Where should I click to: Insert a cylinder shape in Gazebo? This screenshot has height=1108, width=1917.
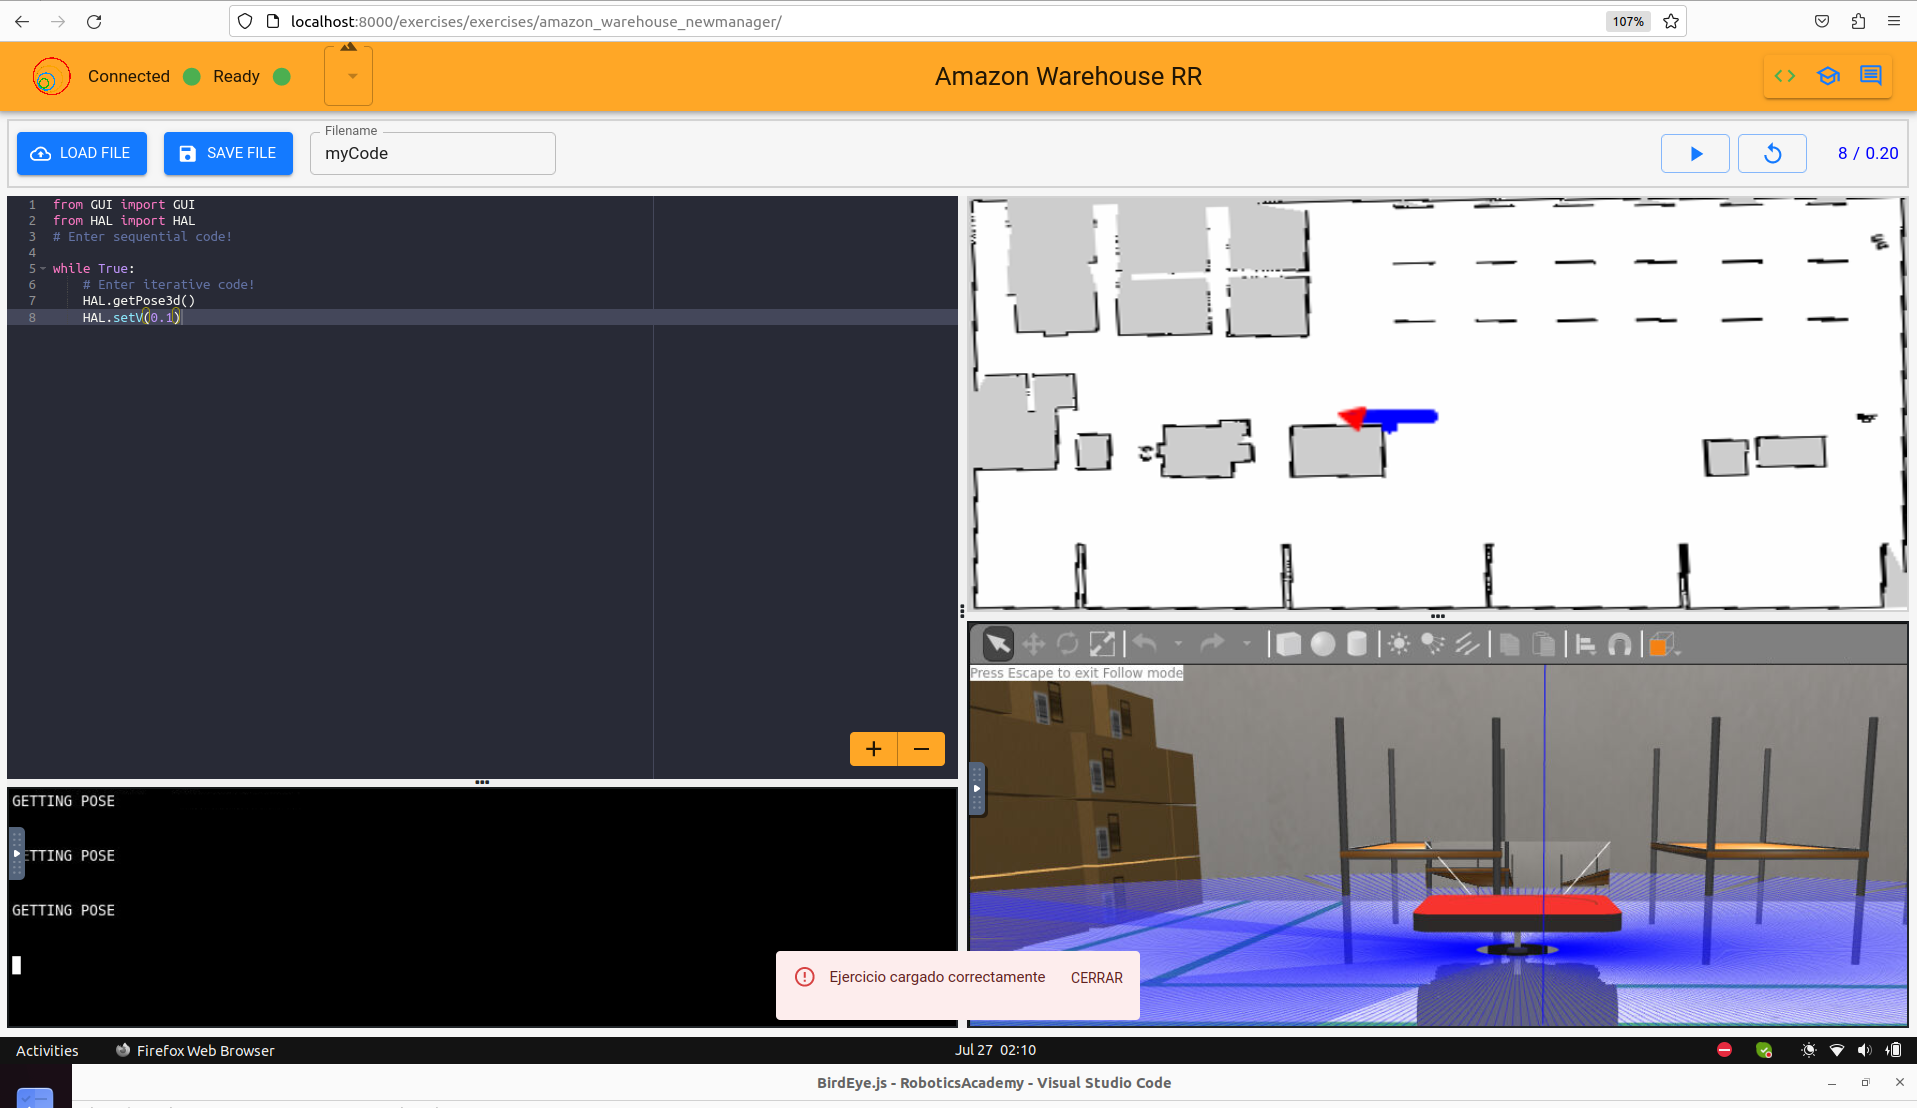pos(1357,644)
